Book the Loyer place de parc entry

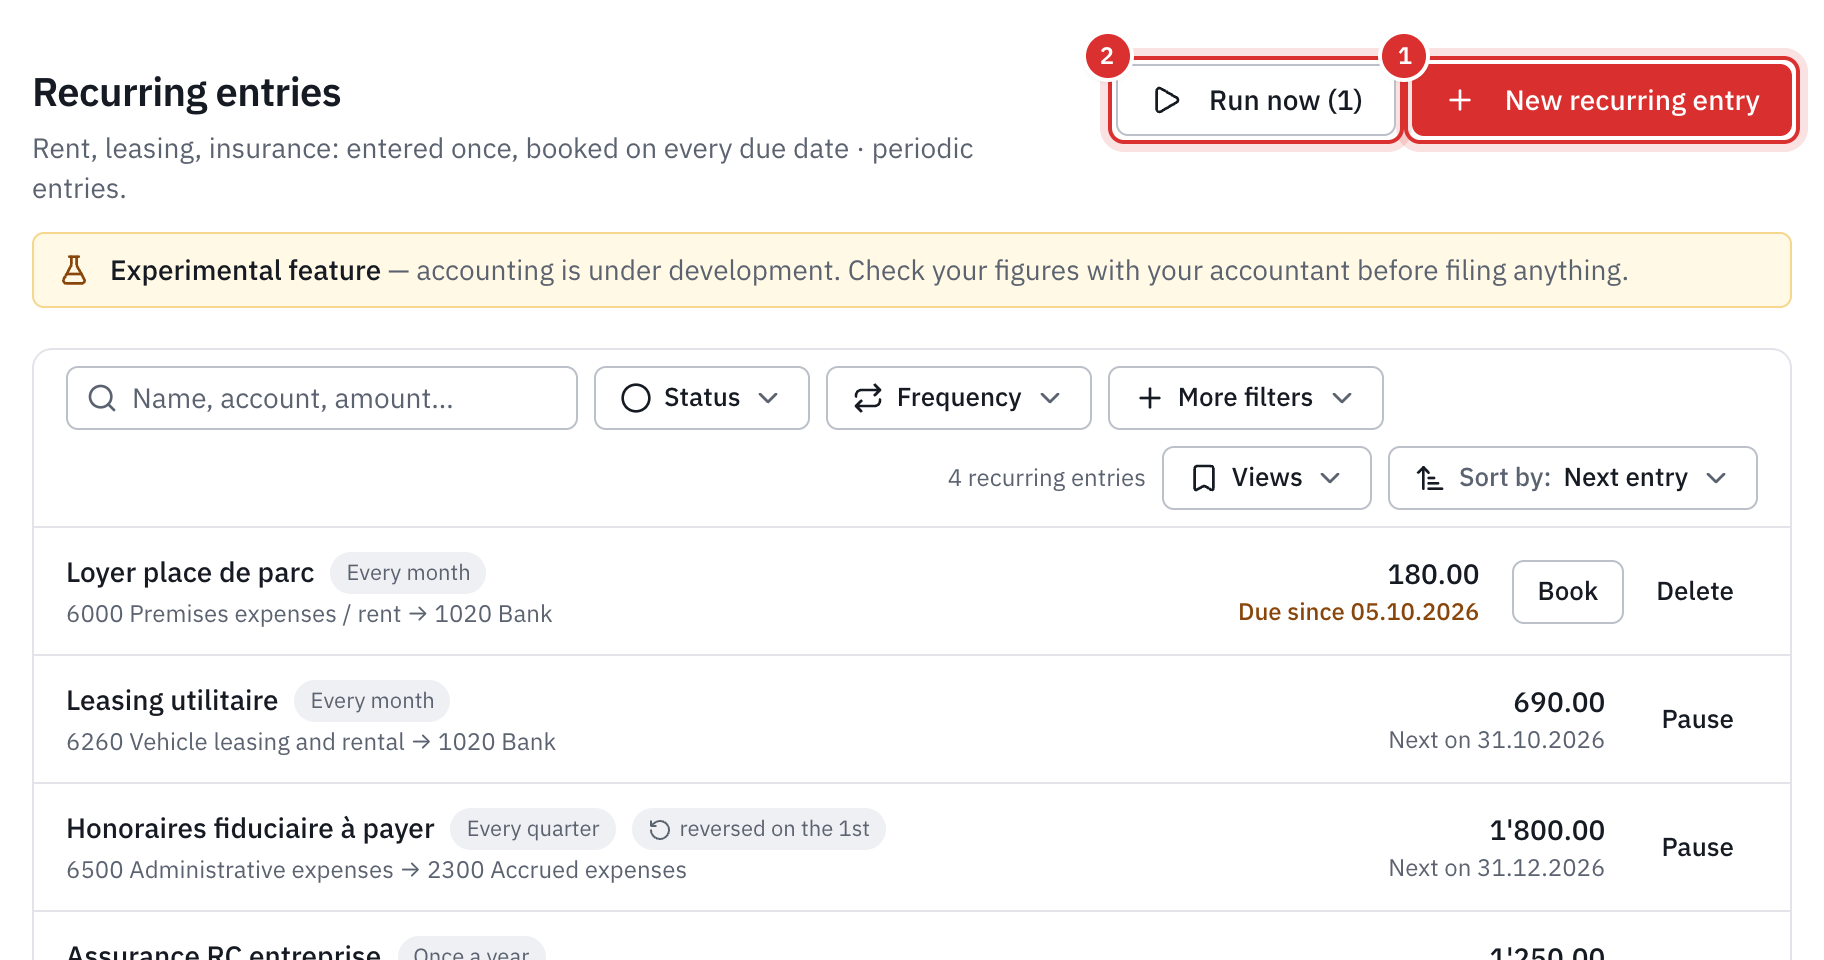coord(1567,591)
